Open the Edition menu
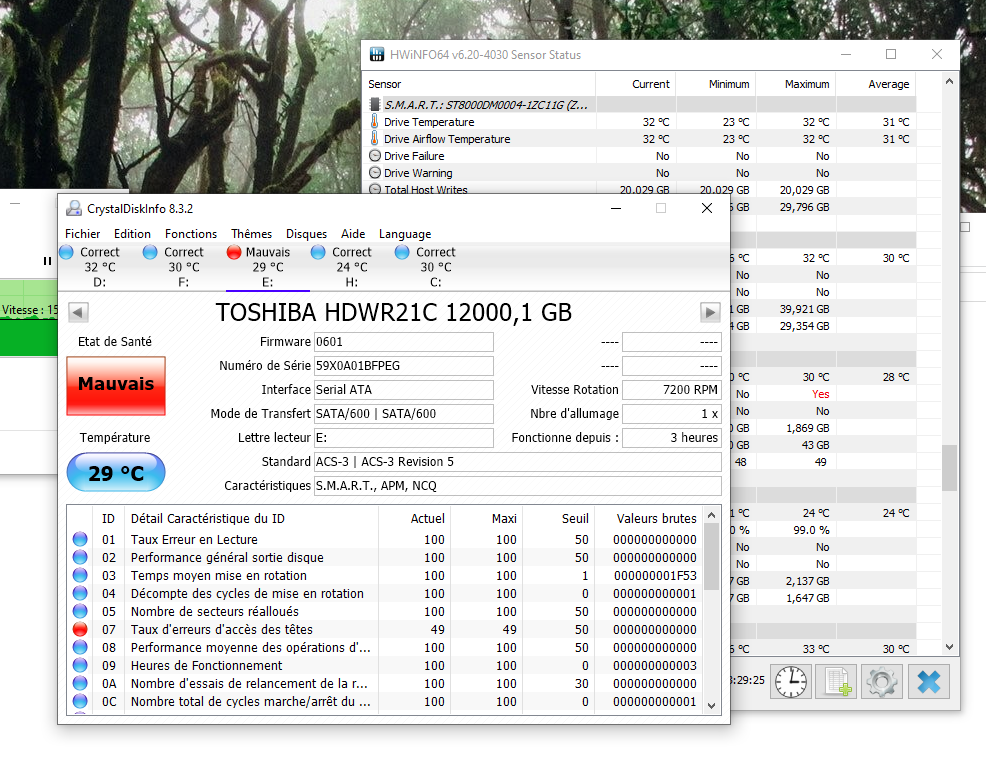Image resolution: width=986 pixels, height=770 pixels. [x=132, y=234]
